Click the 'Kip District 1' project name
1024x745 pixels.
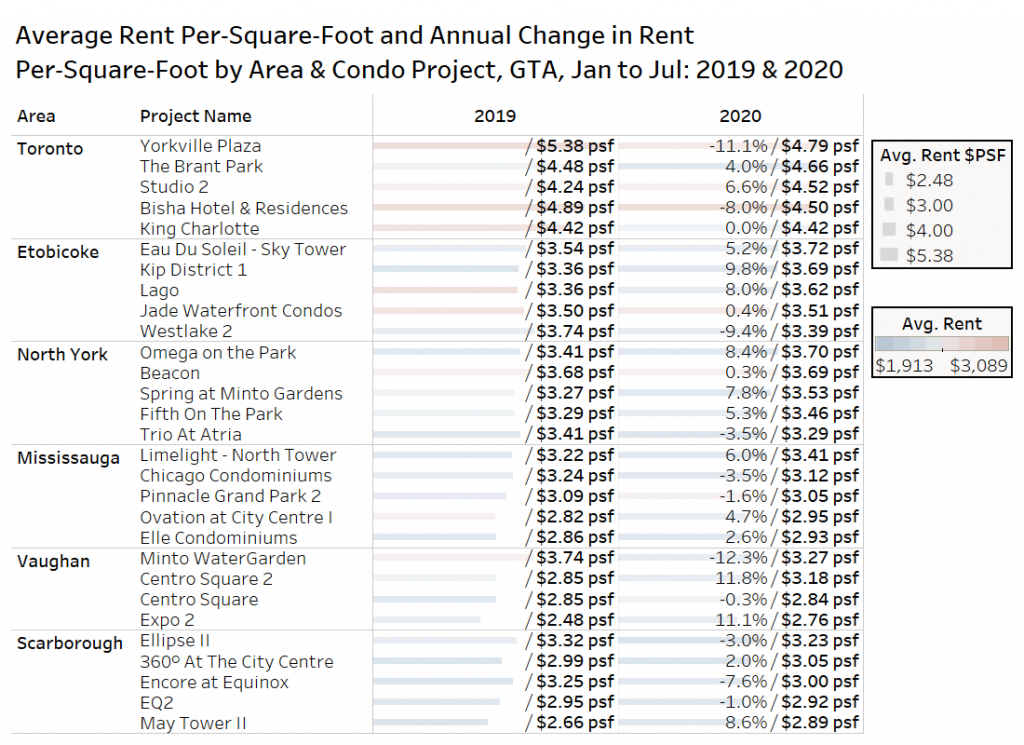click(193, 270)
